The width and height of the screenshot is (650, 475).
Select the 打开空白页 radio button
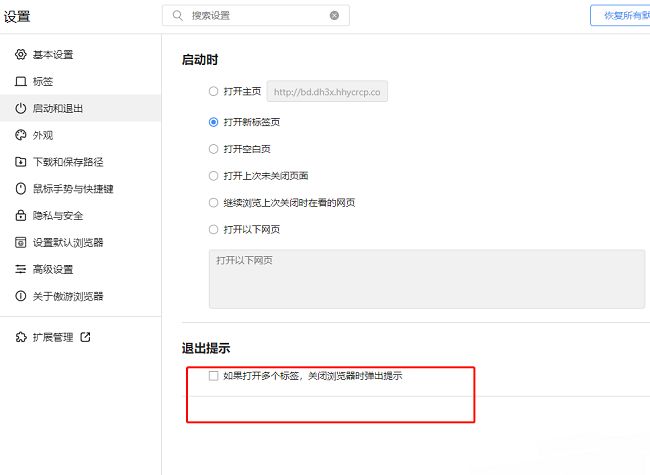pyautogui.click(x=213, y=149)
